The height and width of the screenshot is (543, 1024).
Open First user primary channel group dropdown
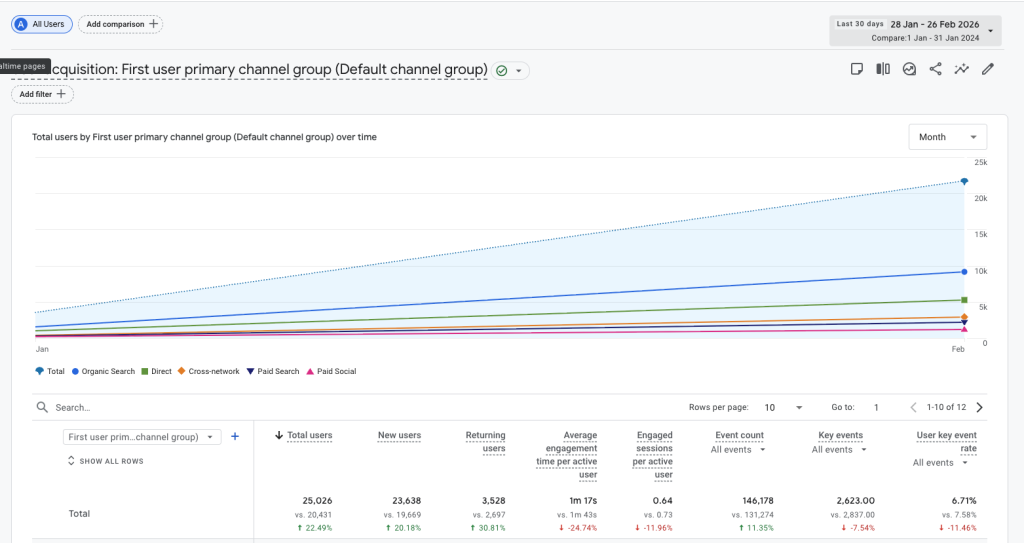click(141, 437)
